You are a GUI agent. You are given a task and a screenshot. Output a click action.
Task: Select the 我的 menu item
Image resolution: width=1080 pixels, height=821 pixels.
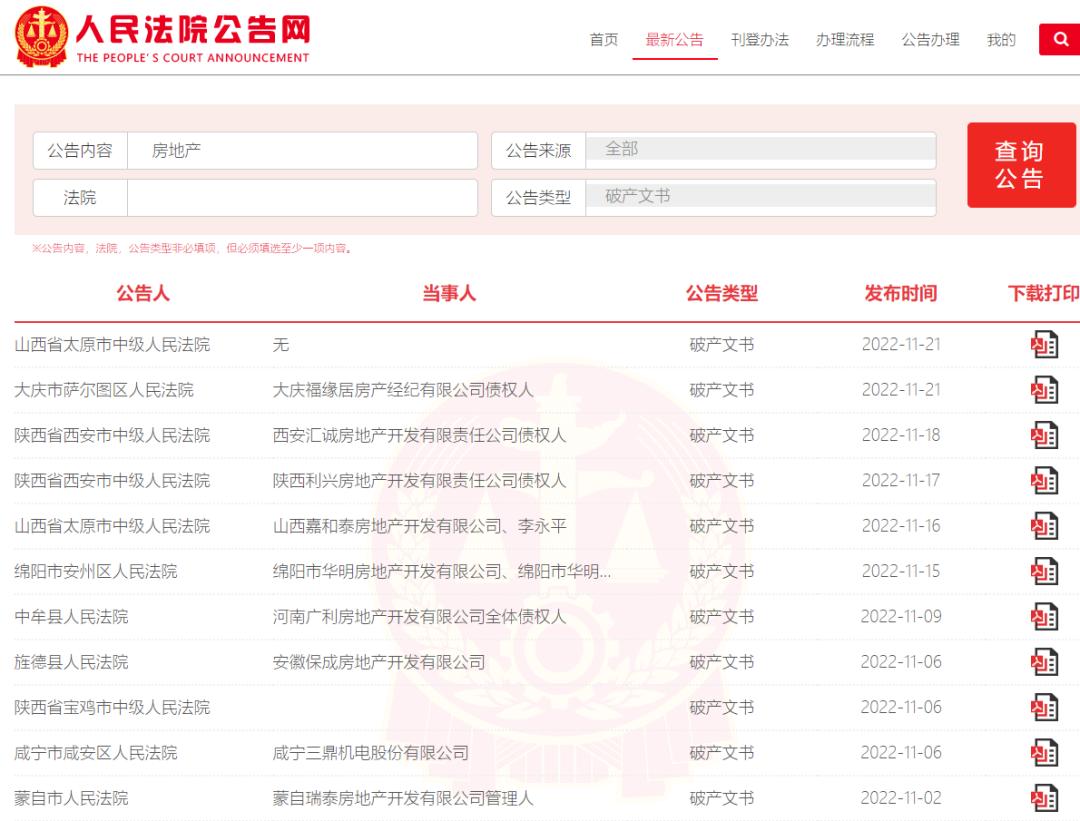coord(1001,40)
